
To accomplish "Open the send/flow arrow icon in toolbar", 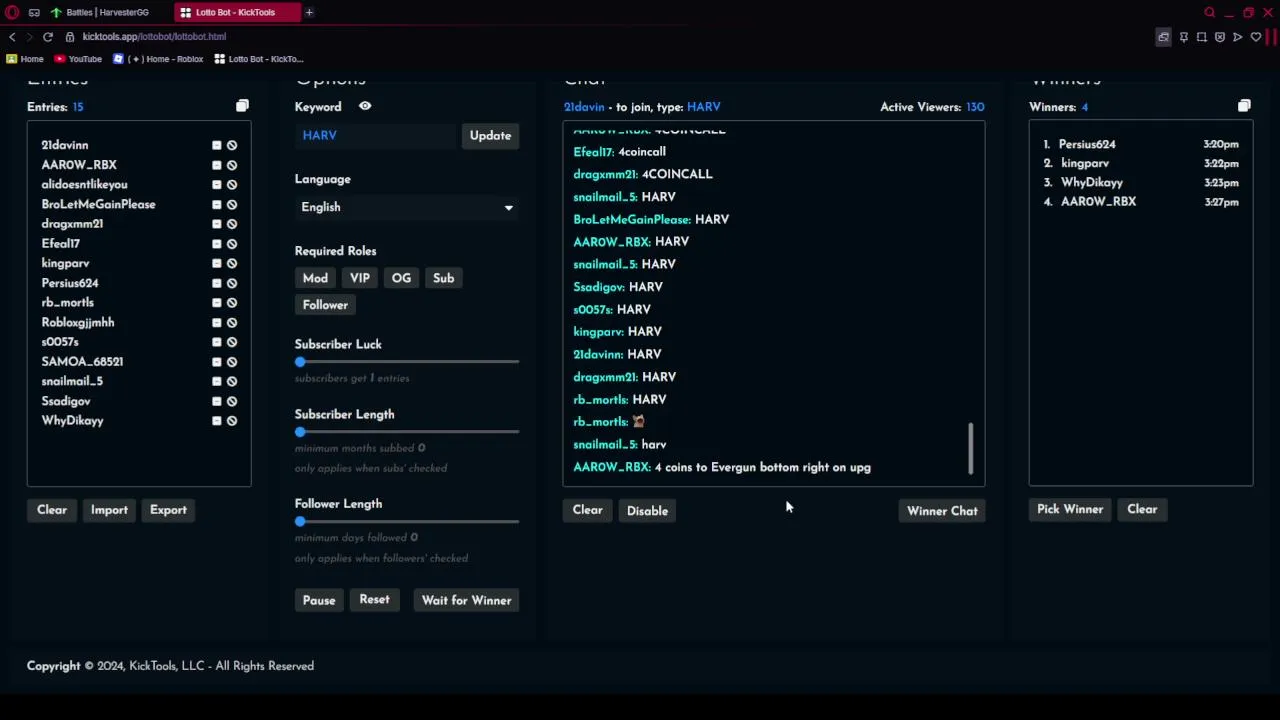I will (1238, 37).
